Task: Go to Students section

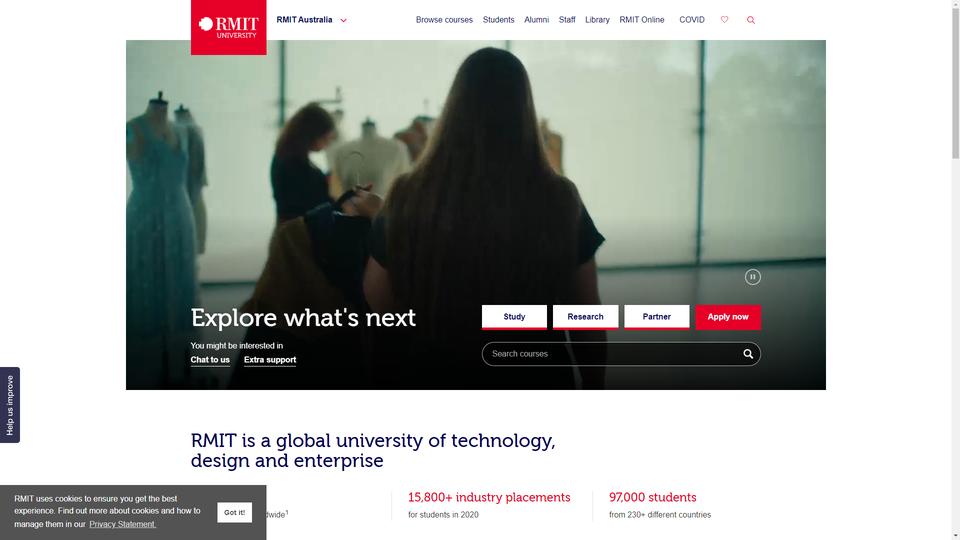Action: pos(498,20)
